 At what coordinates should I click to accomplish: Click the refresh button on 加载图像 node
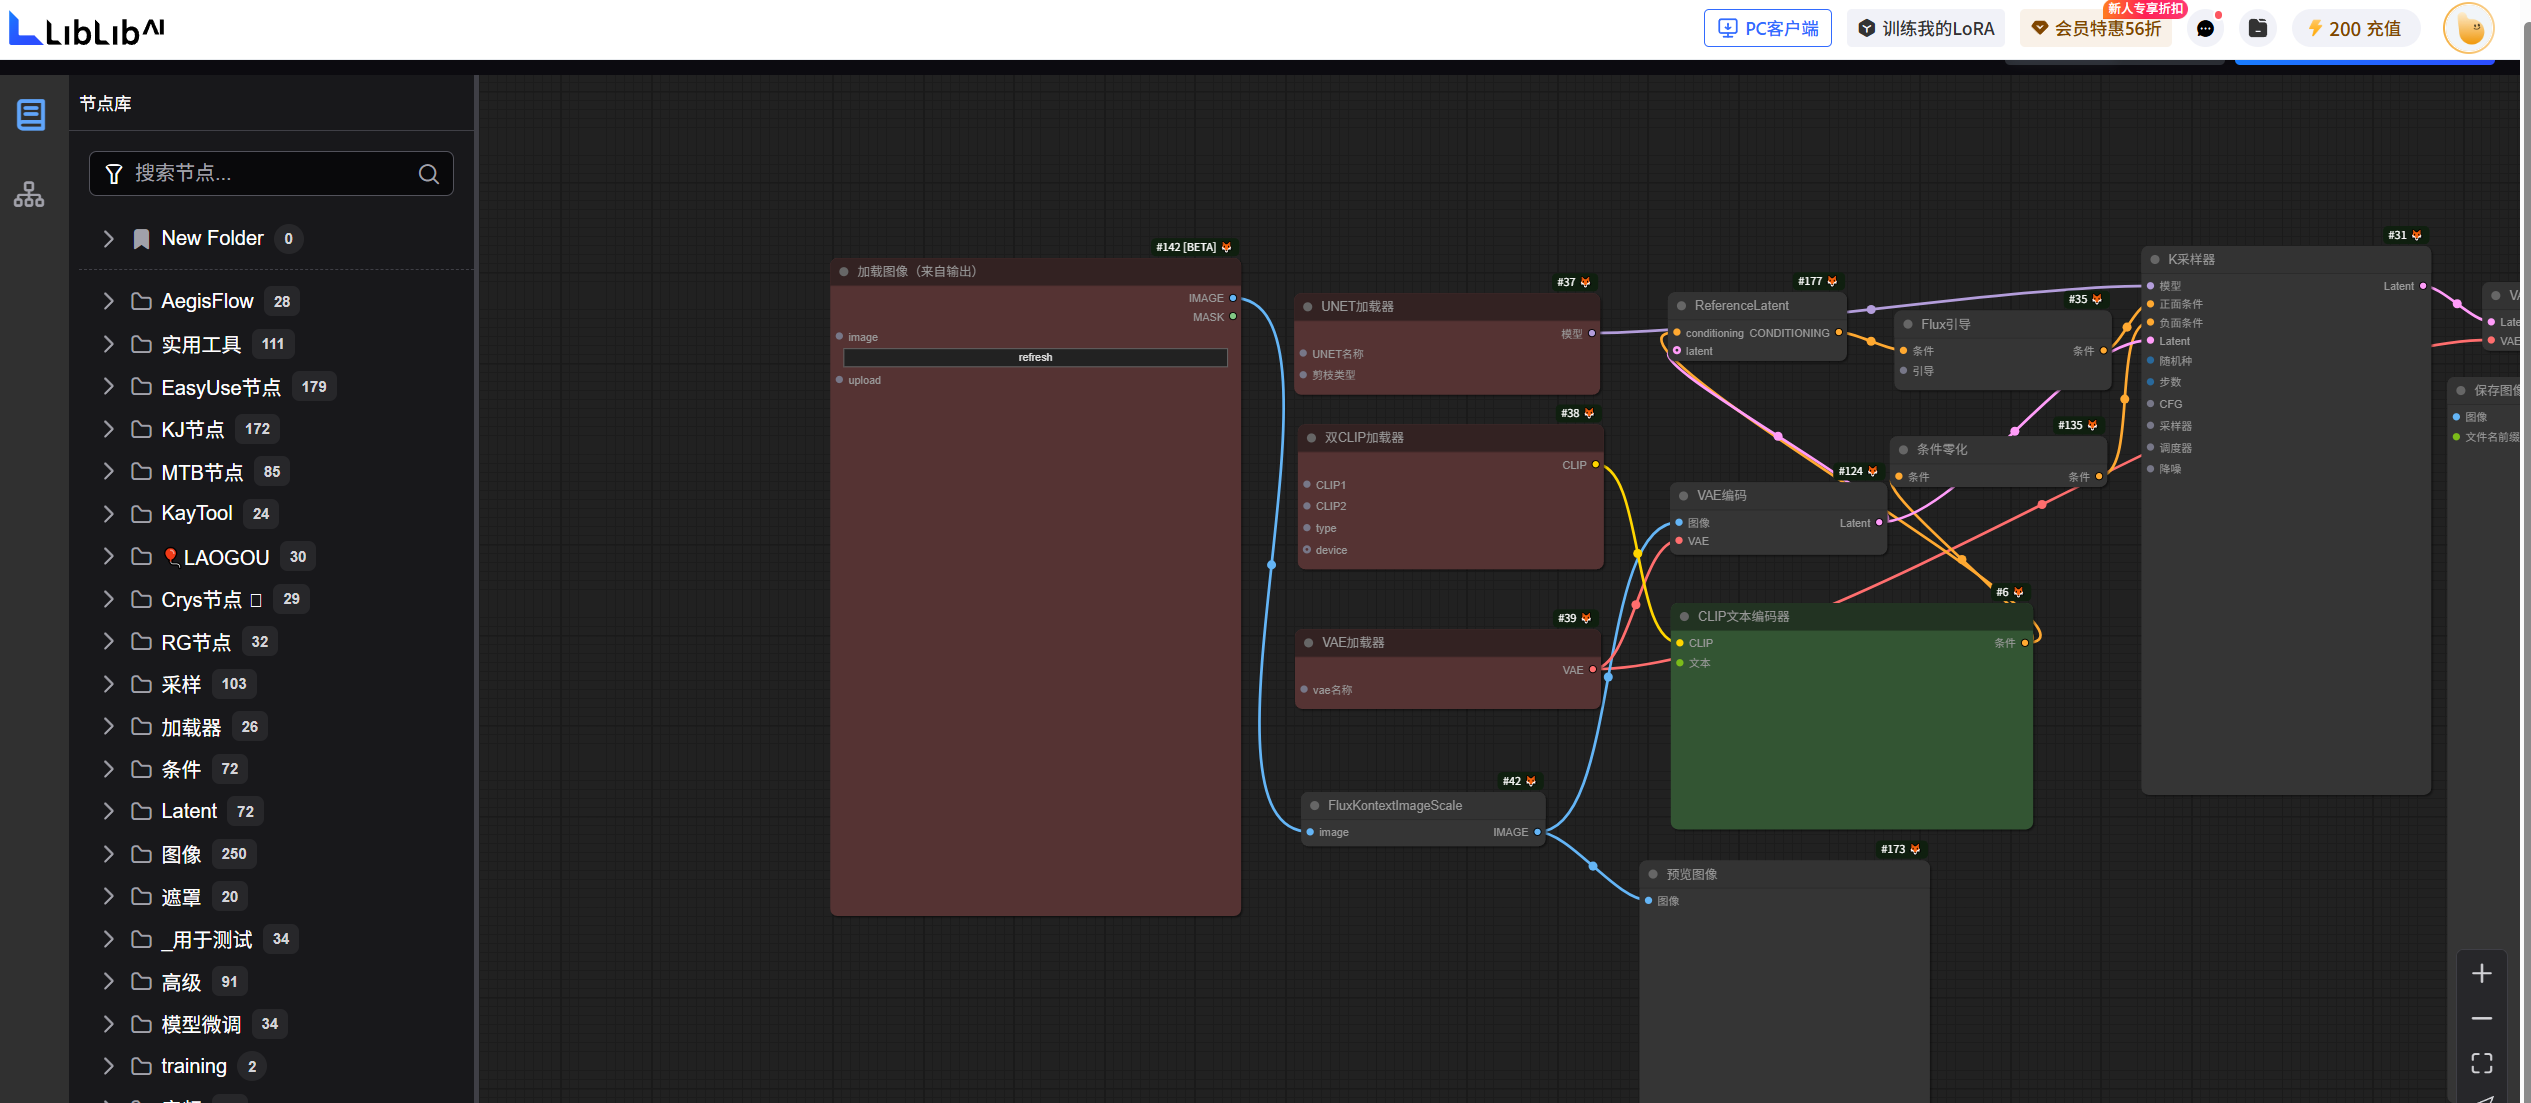pyautogui.click(x=1035, y=358)
